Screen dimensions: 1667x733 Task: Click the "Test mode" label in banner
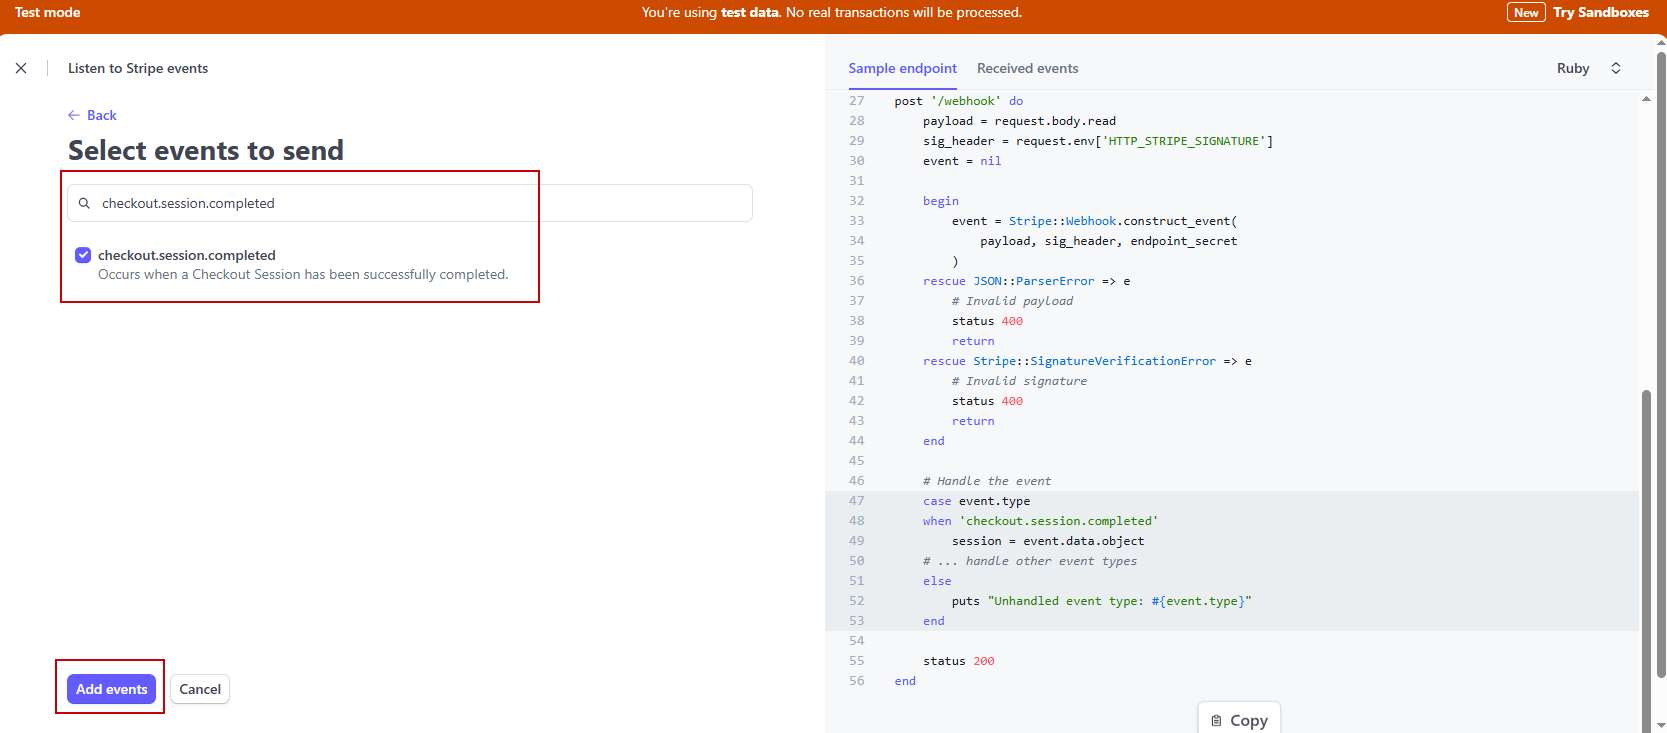click(47, 12)
